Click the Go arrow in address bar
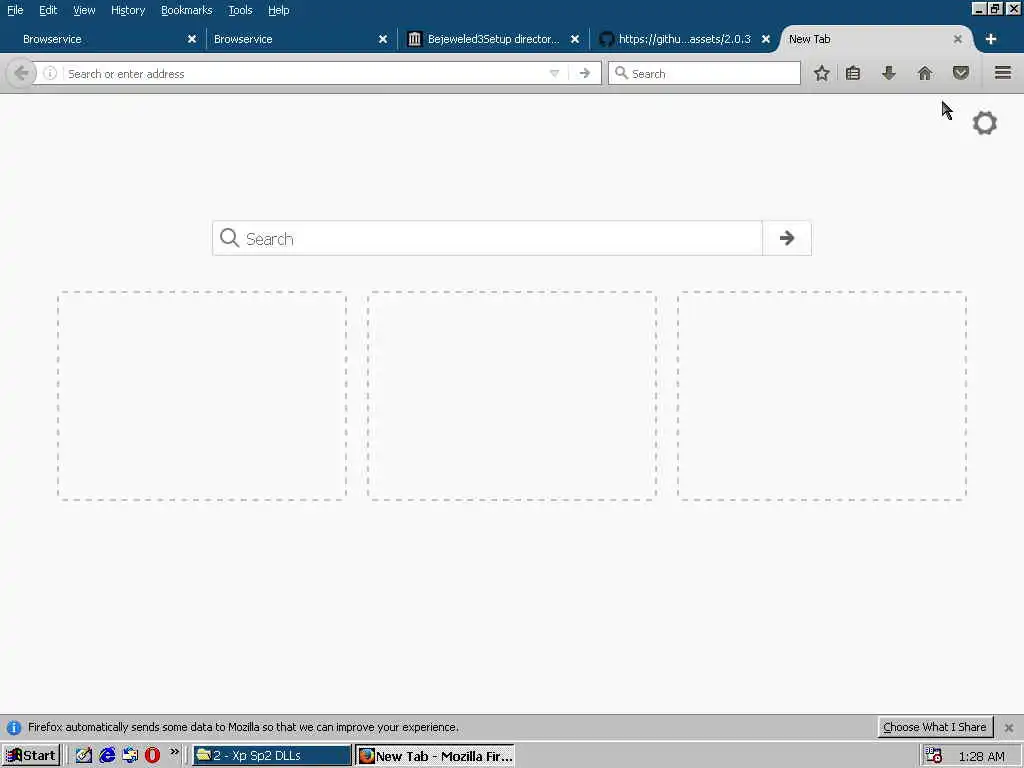The width and height of the screenshot is (1024, 768). pyautogui.click(x=584, y=74)
